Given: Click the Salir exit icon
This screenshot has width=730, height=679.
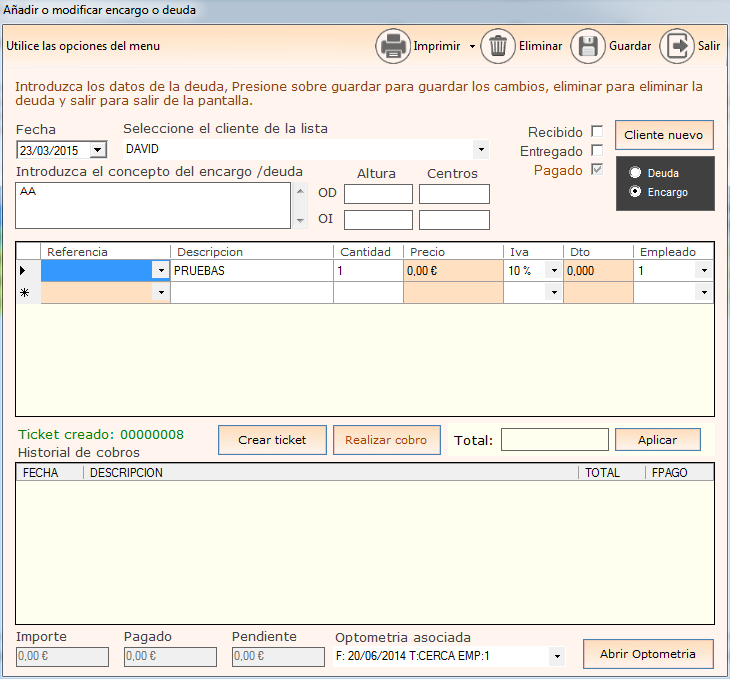Looking at the screenshot, I should [x=677, y=46].
